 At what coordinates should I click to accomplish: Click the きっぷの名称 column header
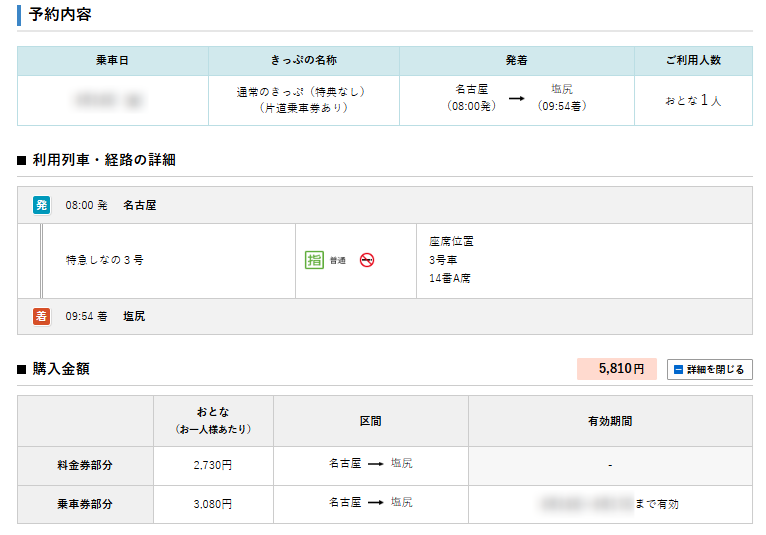pos(303,61)
